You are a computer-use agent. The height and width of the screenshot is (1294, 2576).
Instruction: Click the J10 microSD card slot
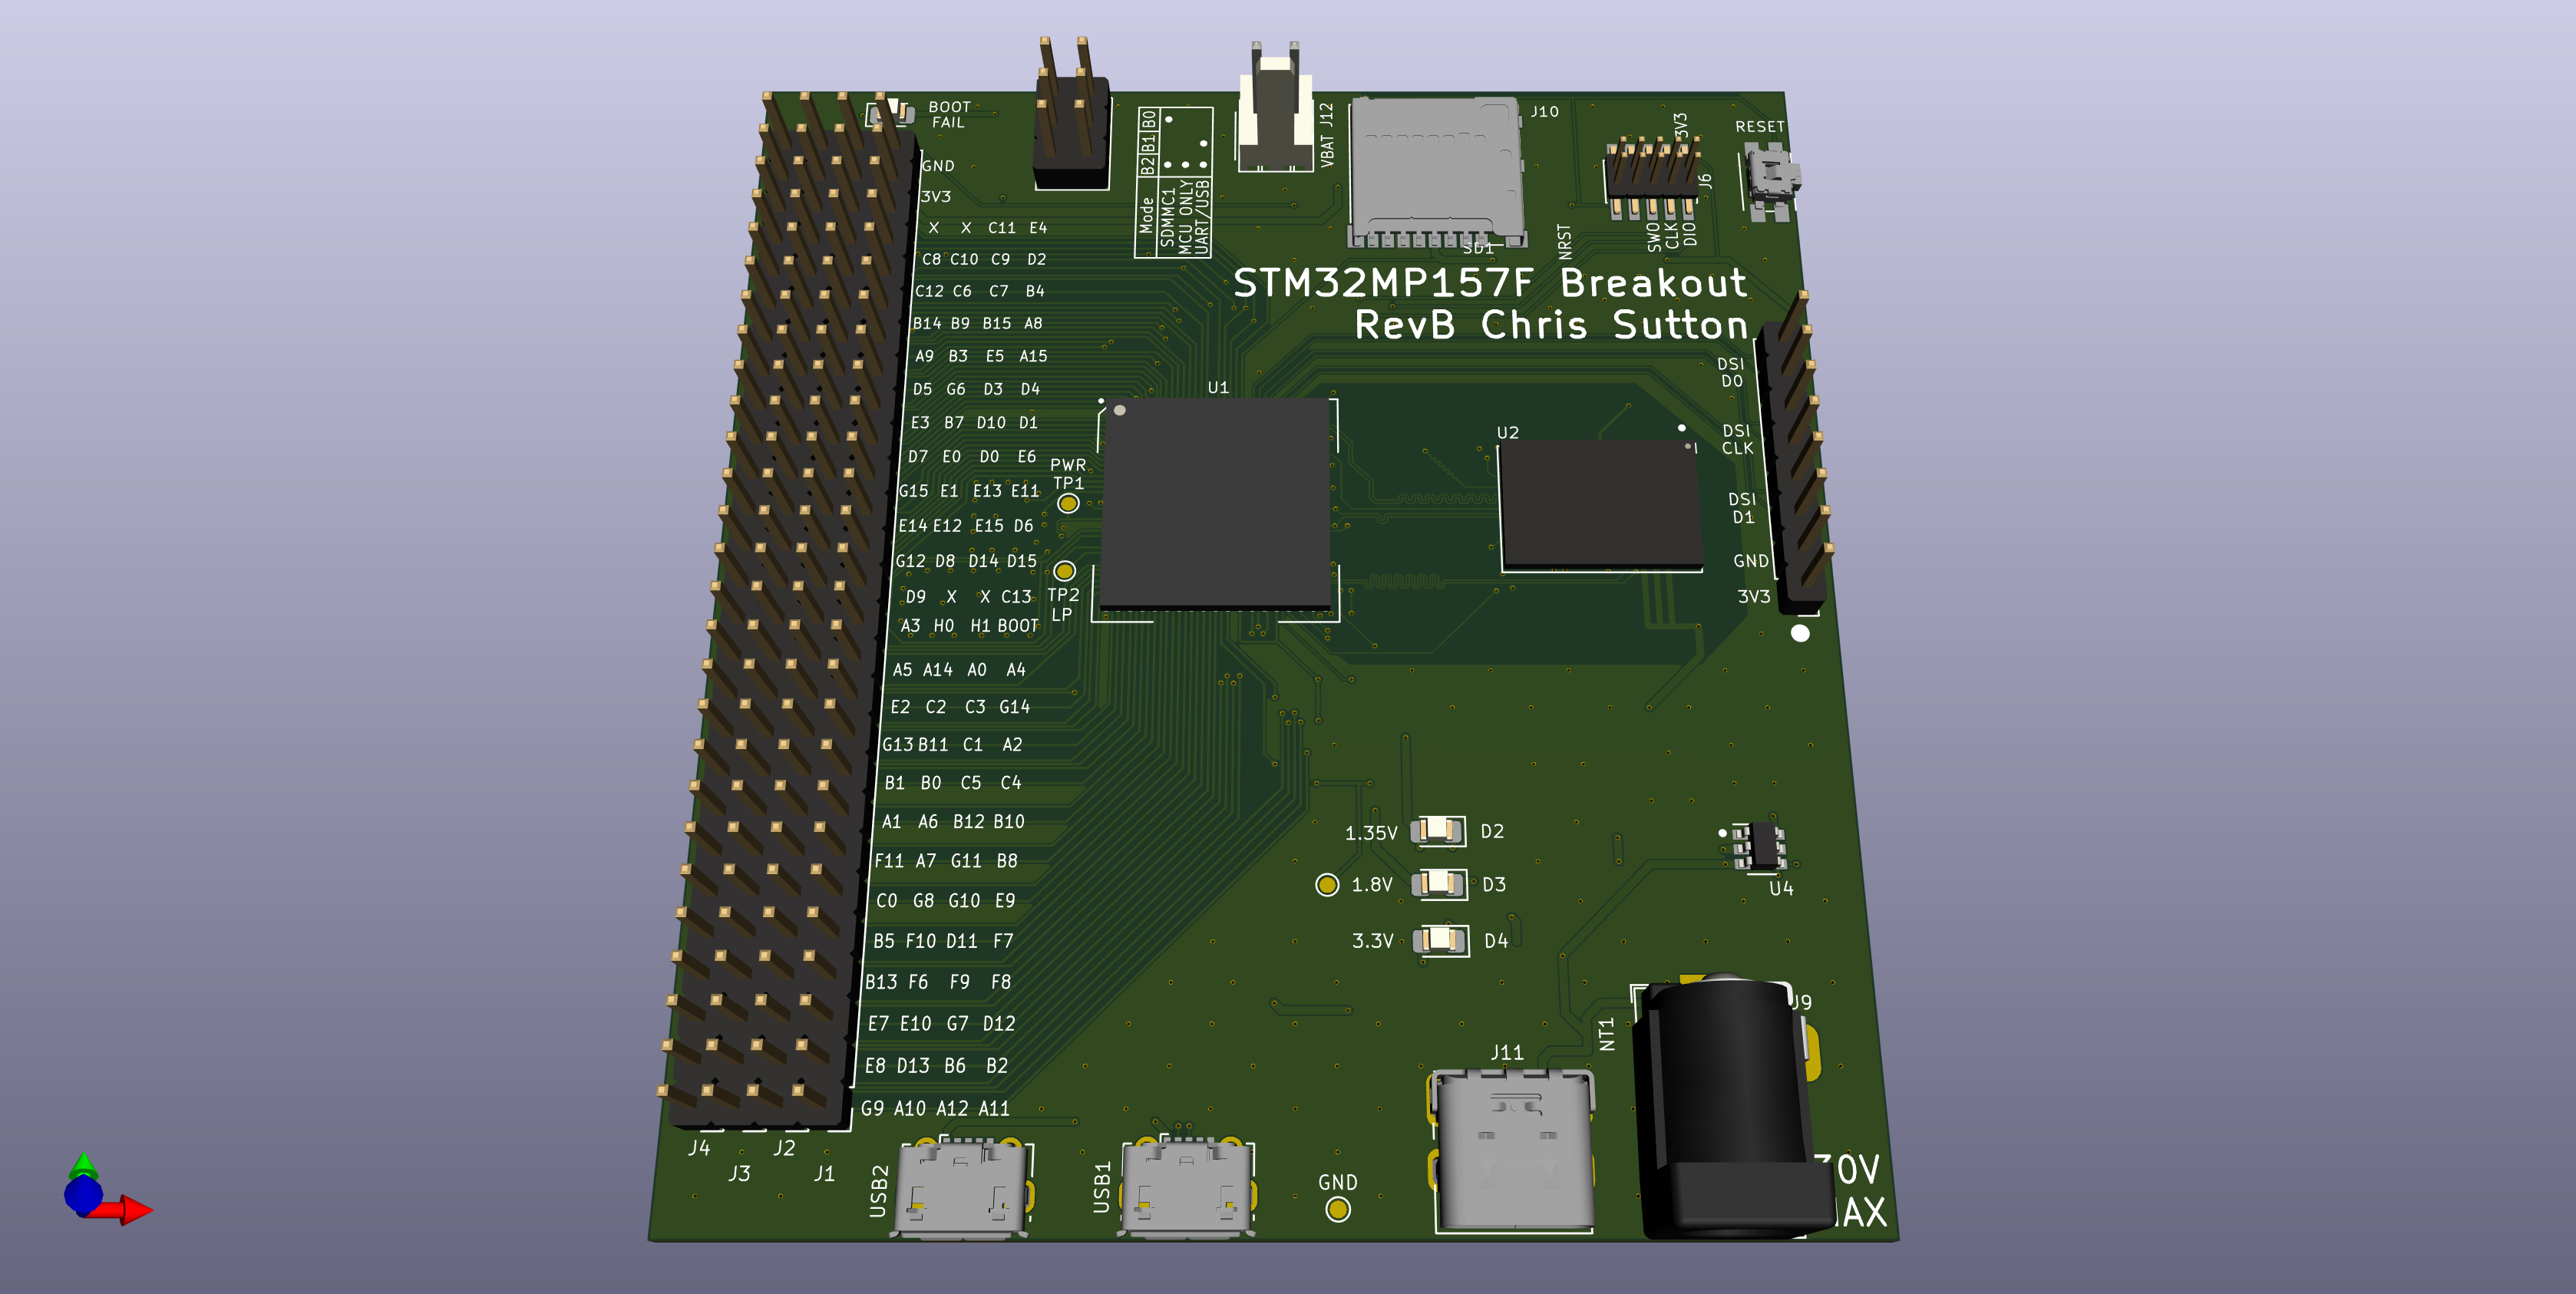pos(1436,172)
